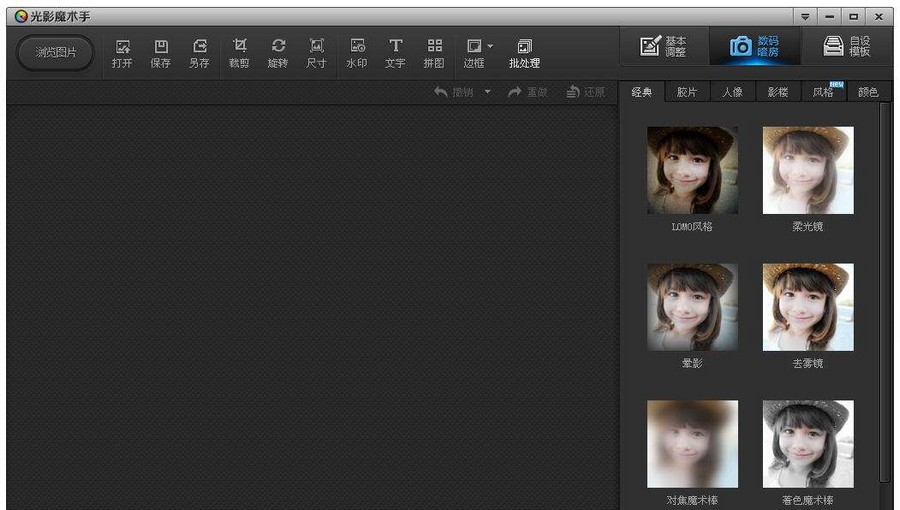Image resolution: width=900 pixels, height=510 pixels.
Task: Select the 旋转 rotate tool
Action: (x=278, y=54)
